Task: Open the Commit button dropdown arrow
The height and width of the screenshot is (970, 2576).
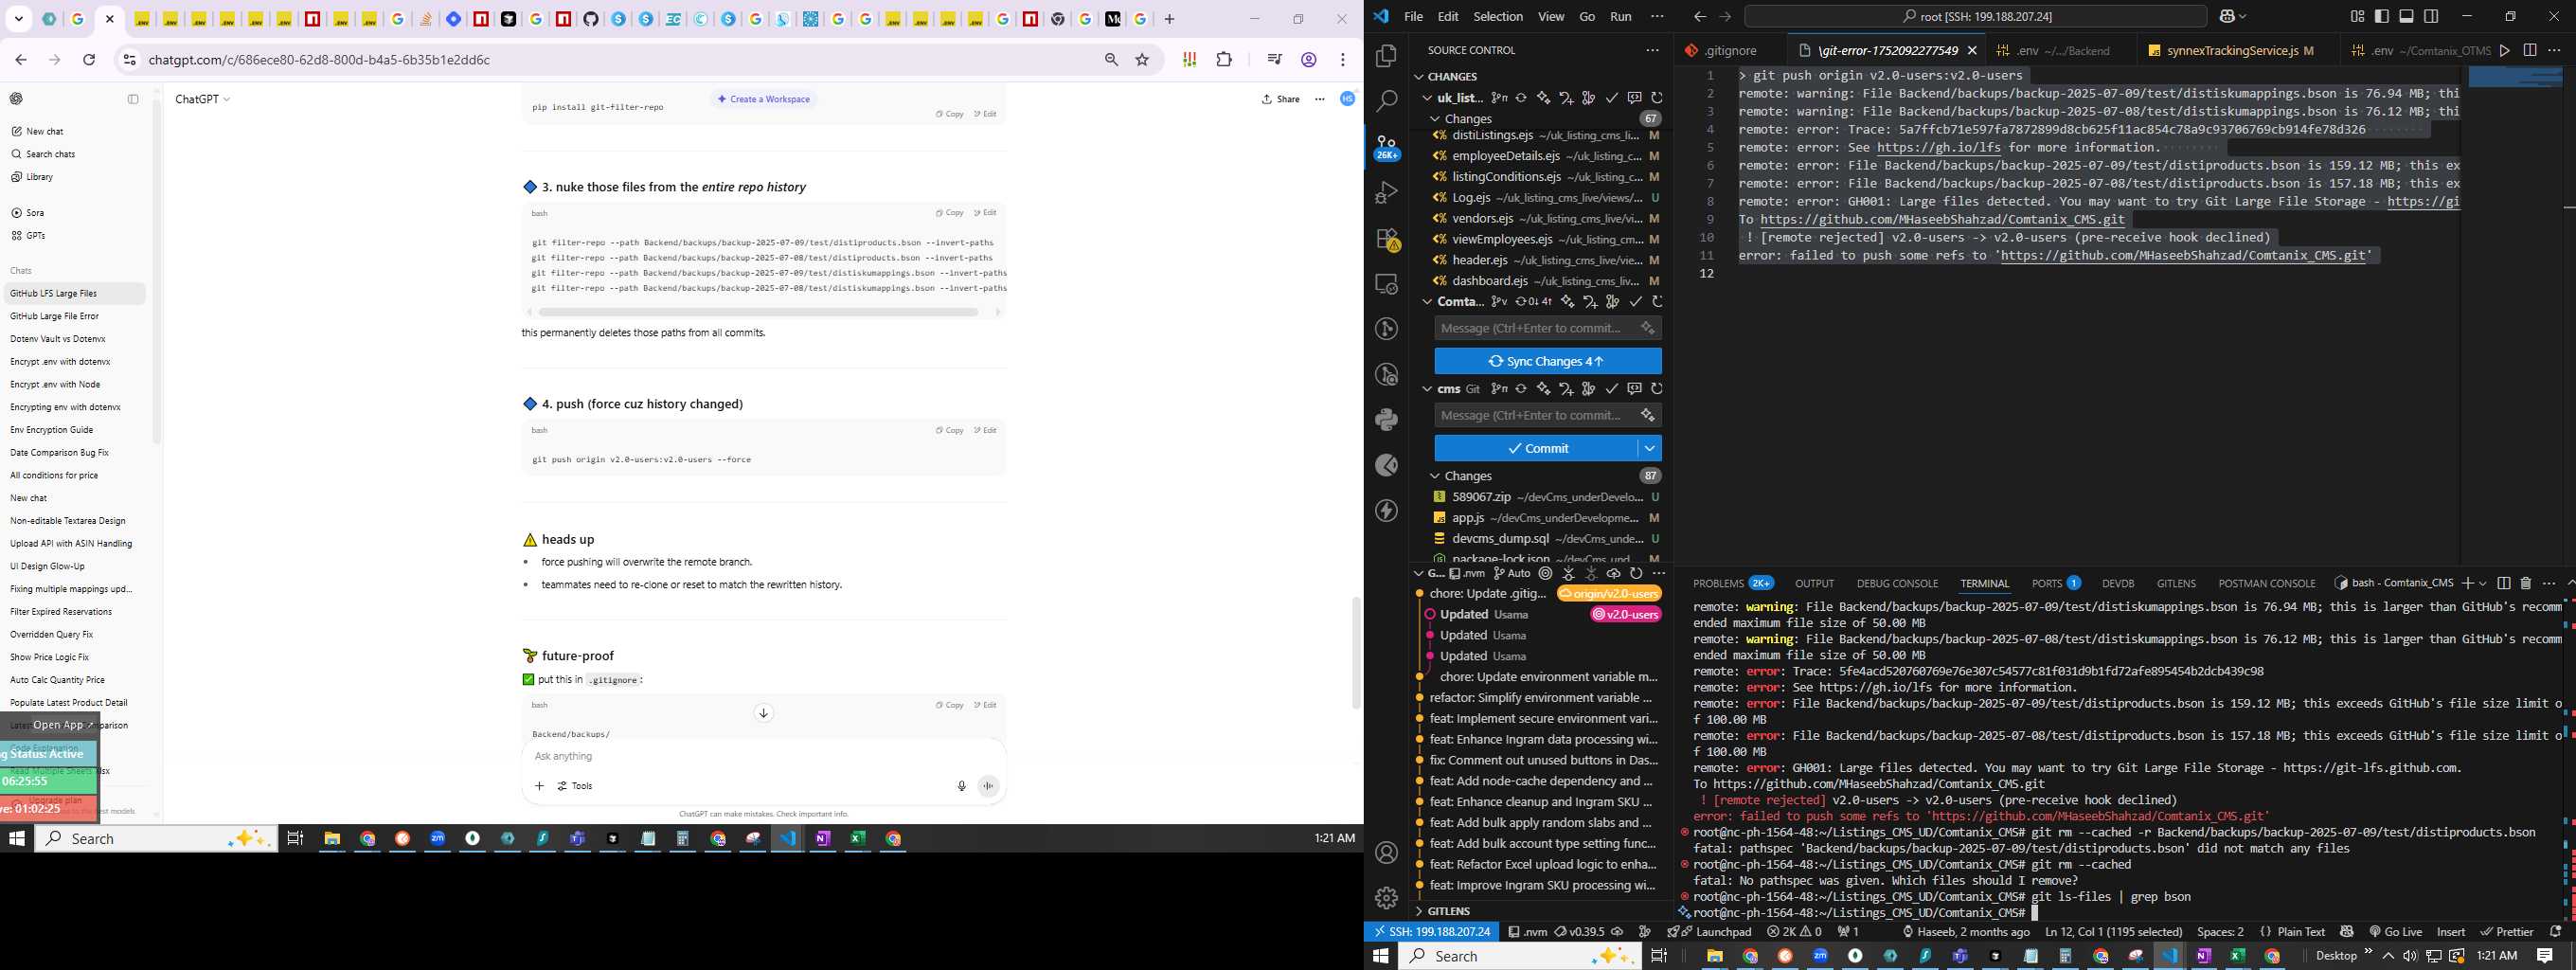Action: [1650, 448]
